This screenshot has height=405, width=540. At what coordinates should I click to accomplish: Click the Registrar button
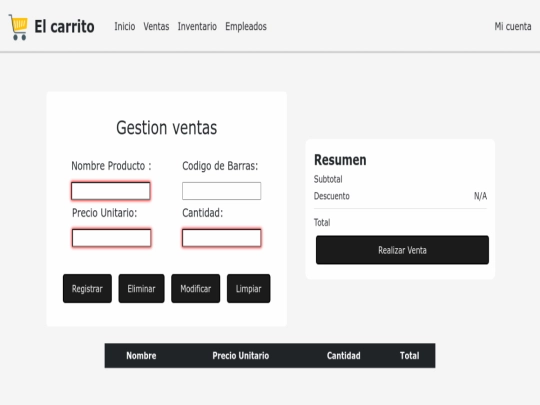point(87,289)
